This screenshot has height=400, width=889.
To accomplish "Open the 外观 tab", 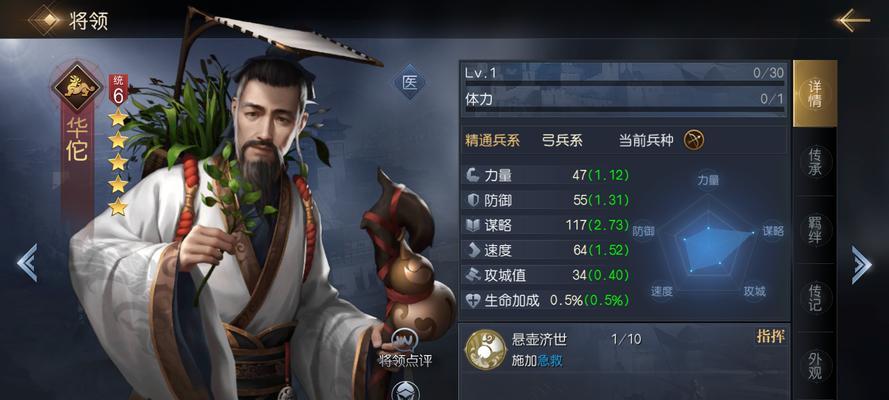I will pyautogui.click(x=815, y=365).
